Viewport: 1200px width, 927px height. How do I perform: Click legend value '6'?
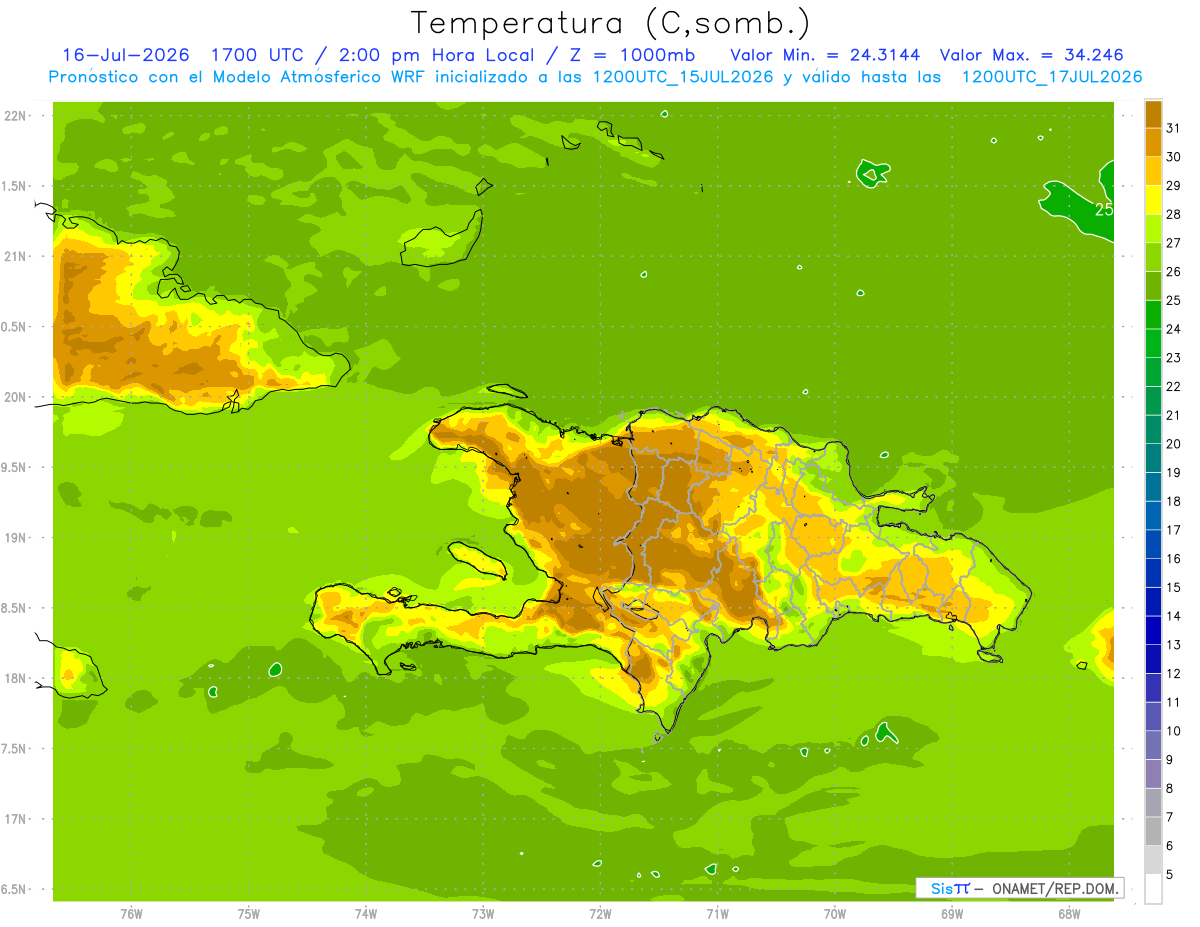tap(1169, 846)
